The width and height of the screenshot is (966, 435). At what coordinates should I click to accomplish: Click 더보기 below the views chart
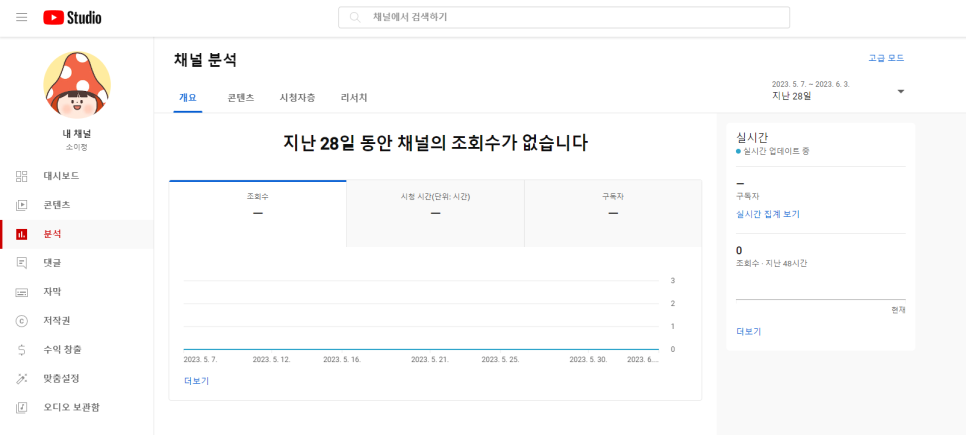point(196,381)
